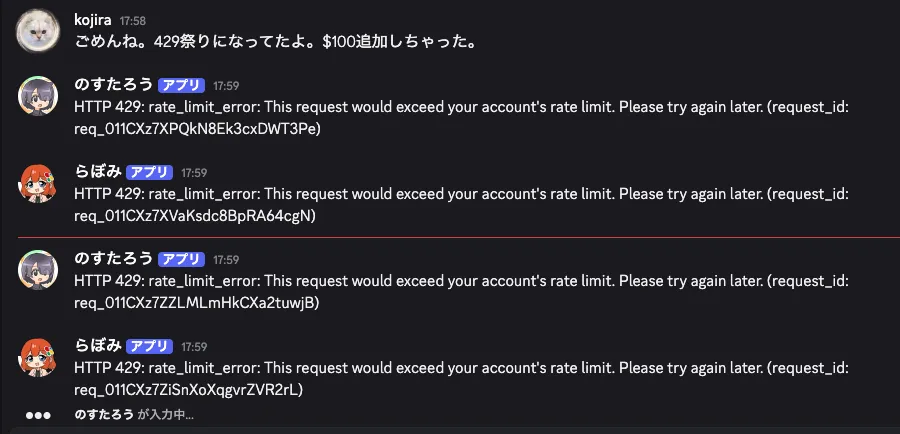Click アプリ badge on message ending RA64cgN
The height and width of the screenshot is (434, 900).
click(x=152, y=172)
